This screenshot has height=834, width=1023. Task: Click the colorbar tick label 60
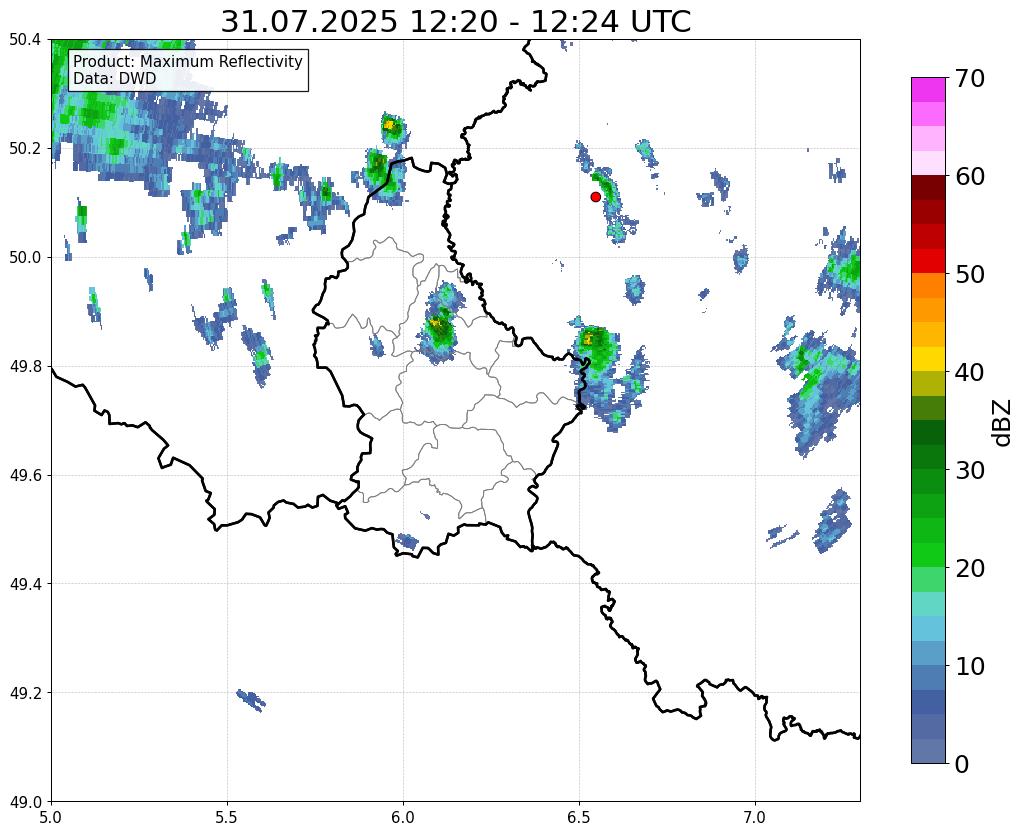click(969, 176)
